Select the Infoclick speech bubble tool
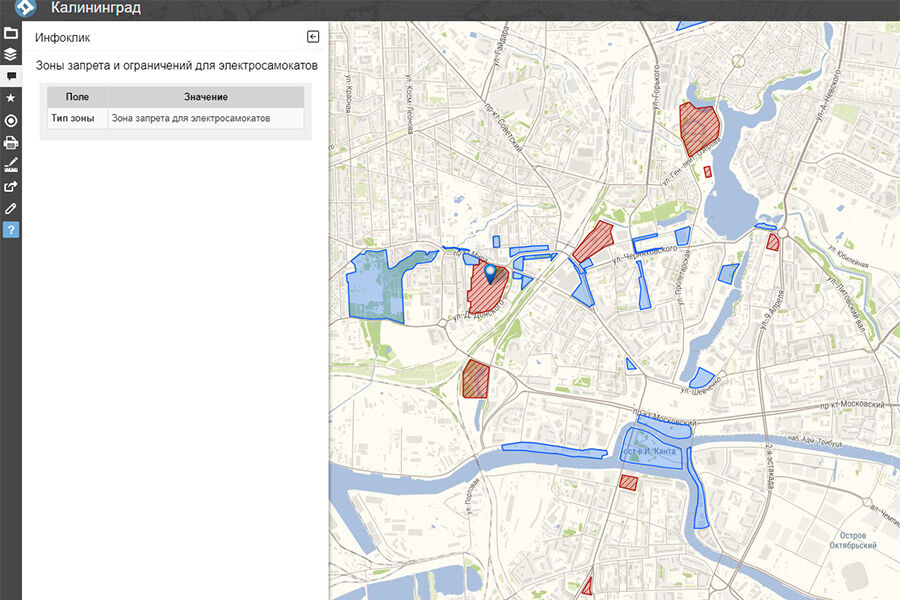Viewport: 900px width, 600px height. click(11, 76)
